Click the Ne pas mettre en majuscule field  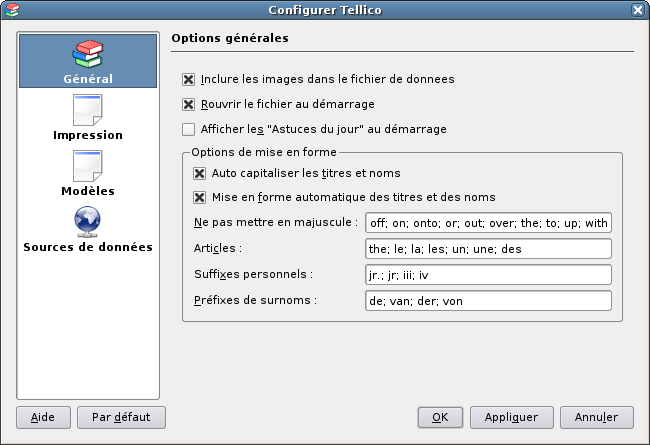point(488,223)
